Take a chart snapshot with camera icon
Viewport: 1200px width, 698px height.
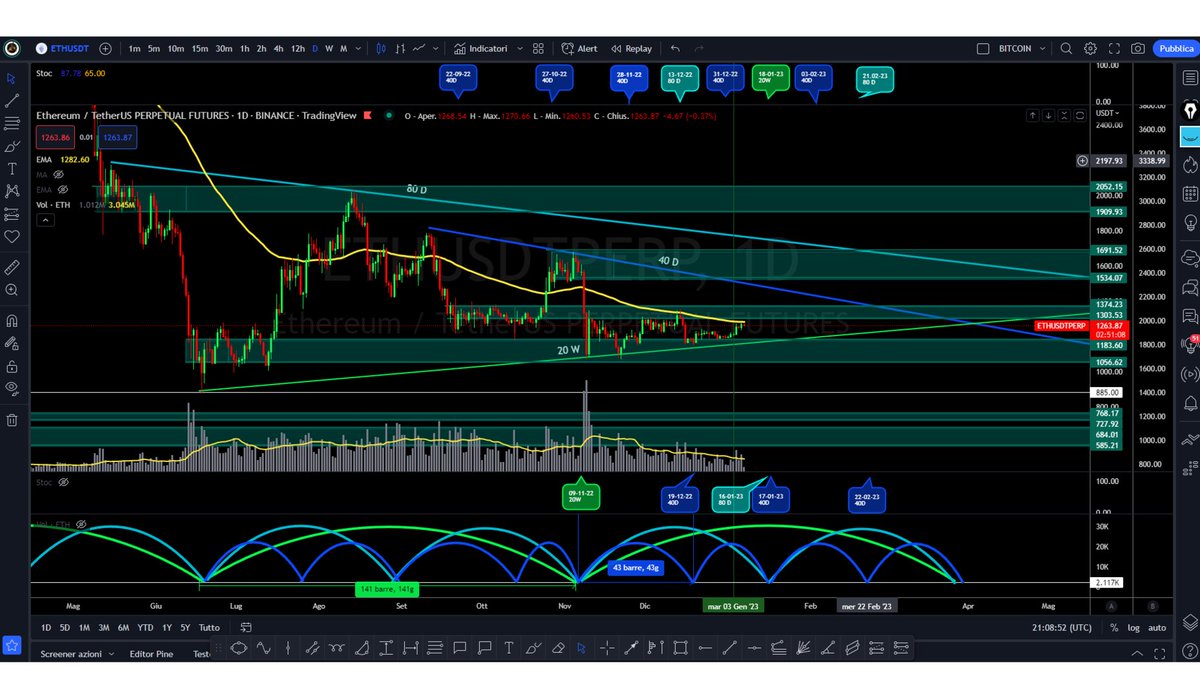[1138, 48]
